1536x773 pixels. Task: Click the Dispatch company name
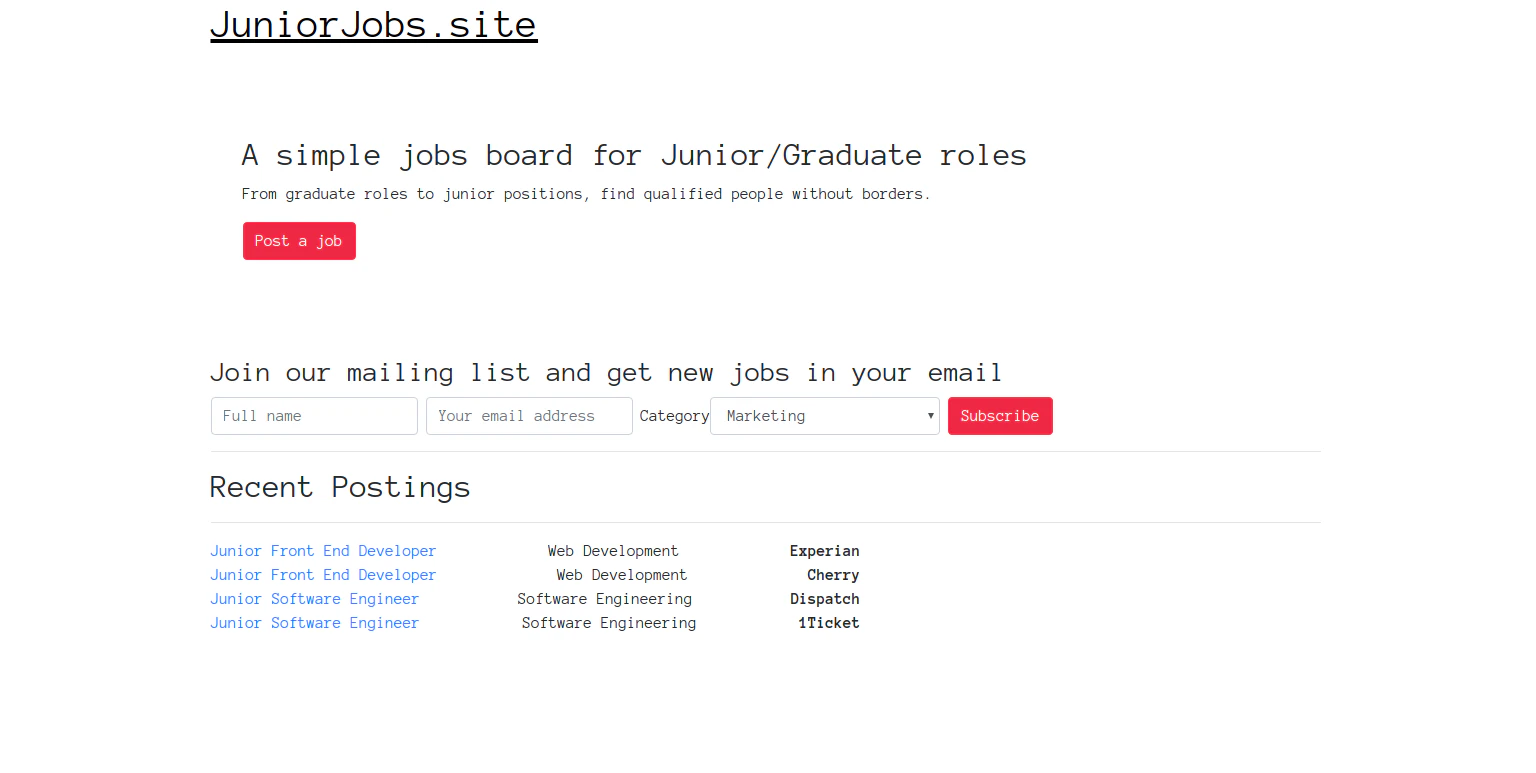point(824,598)
